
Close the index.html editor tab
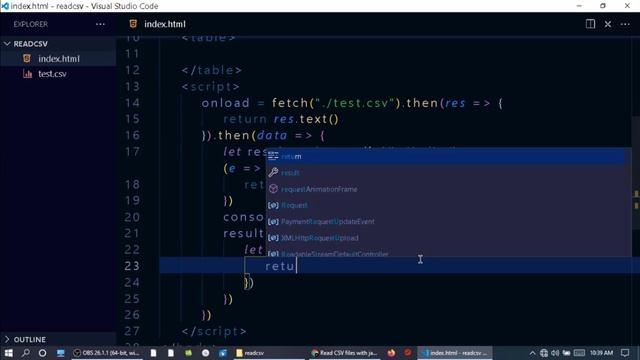pyautogui.click(x=608, y=24)
